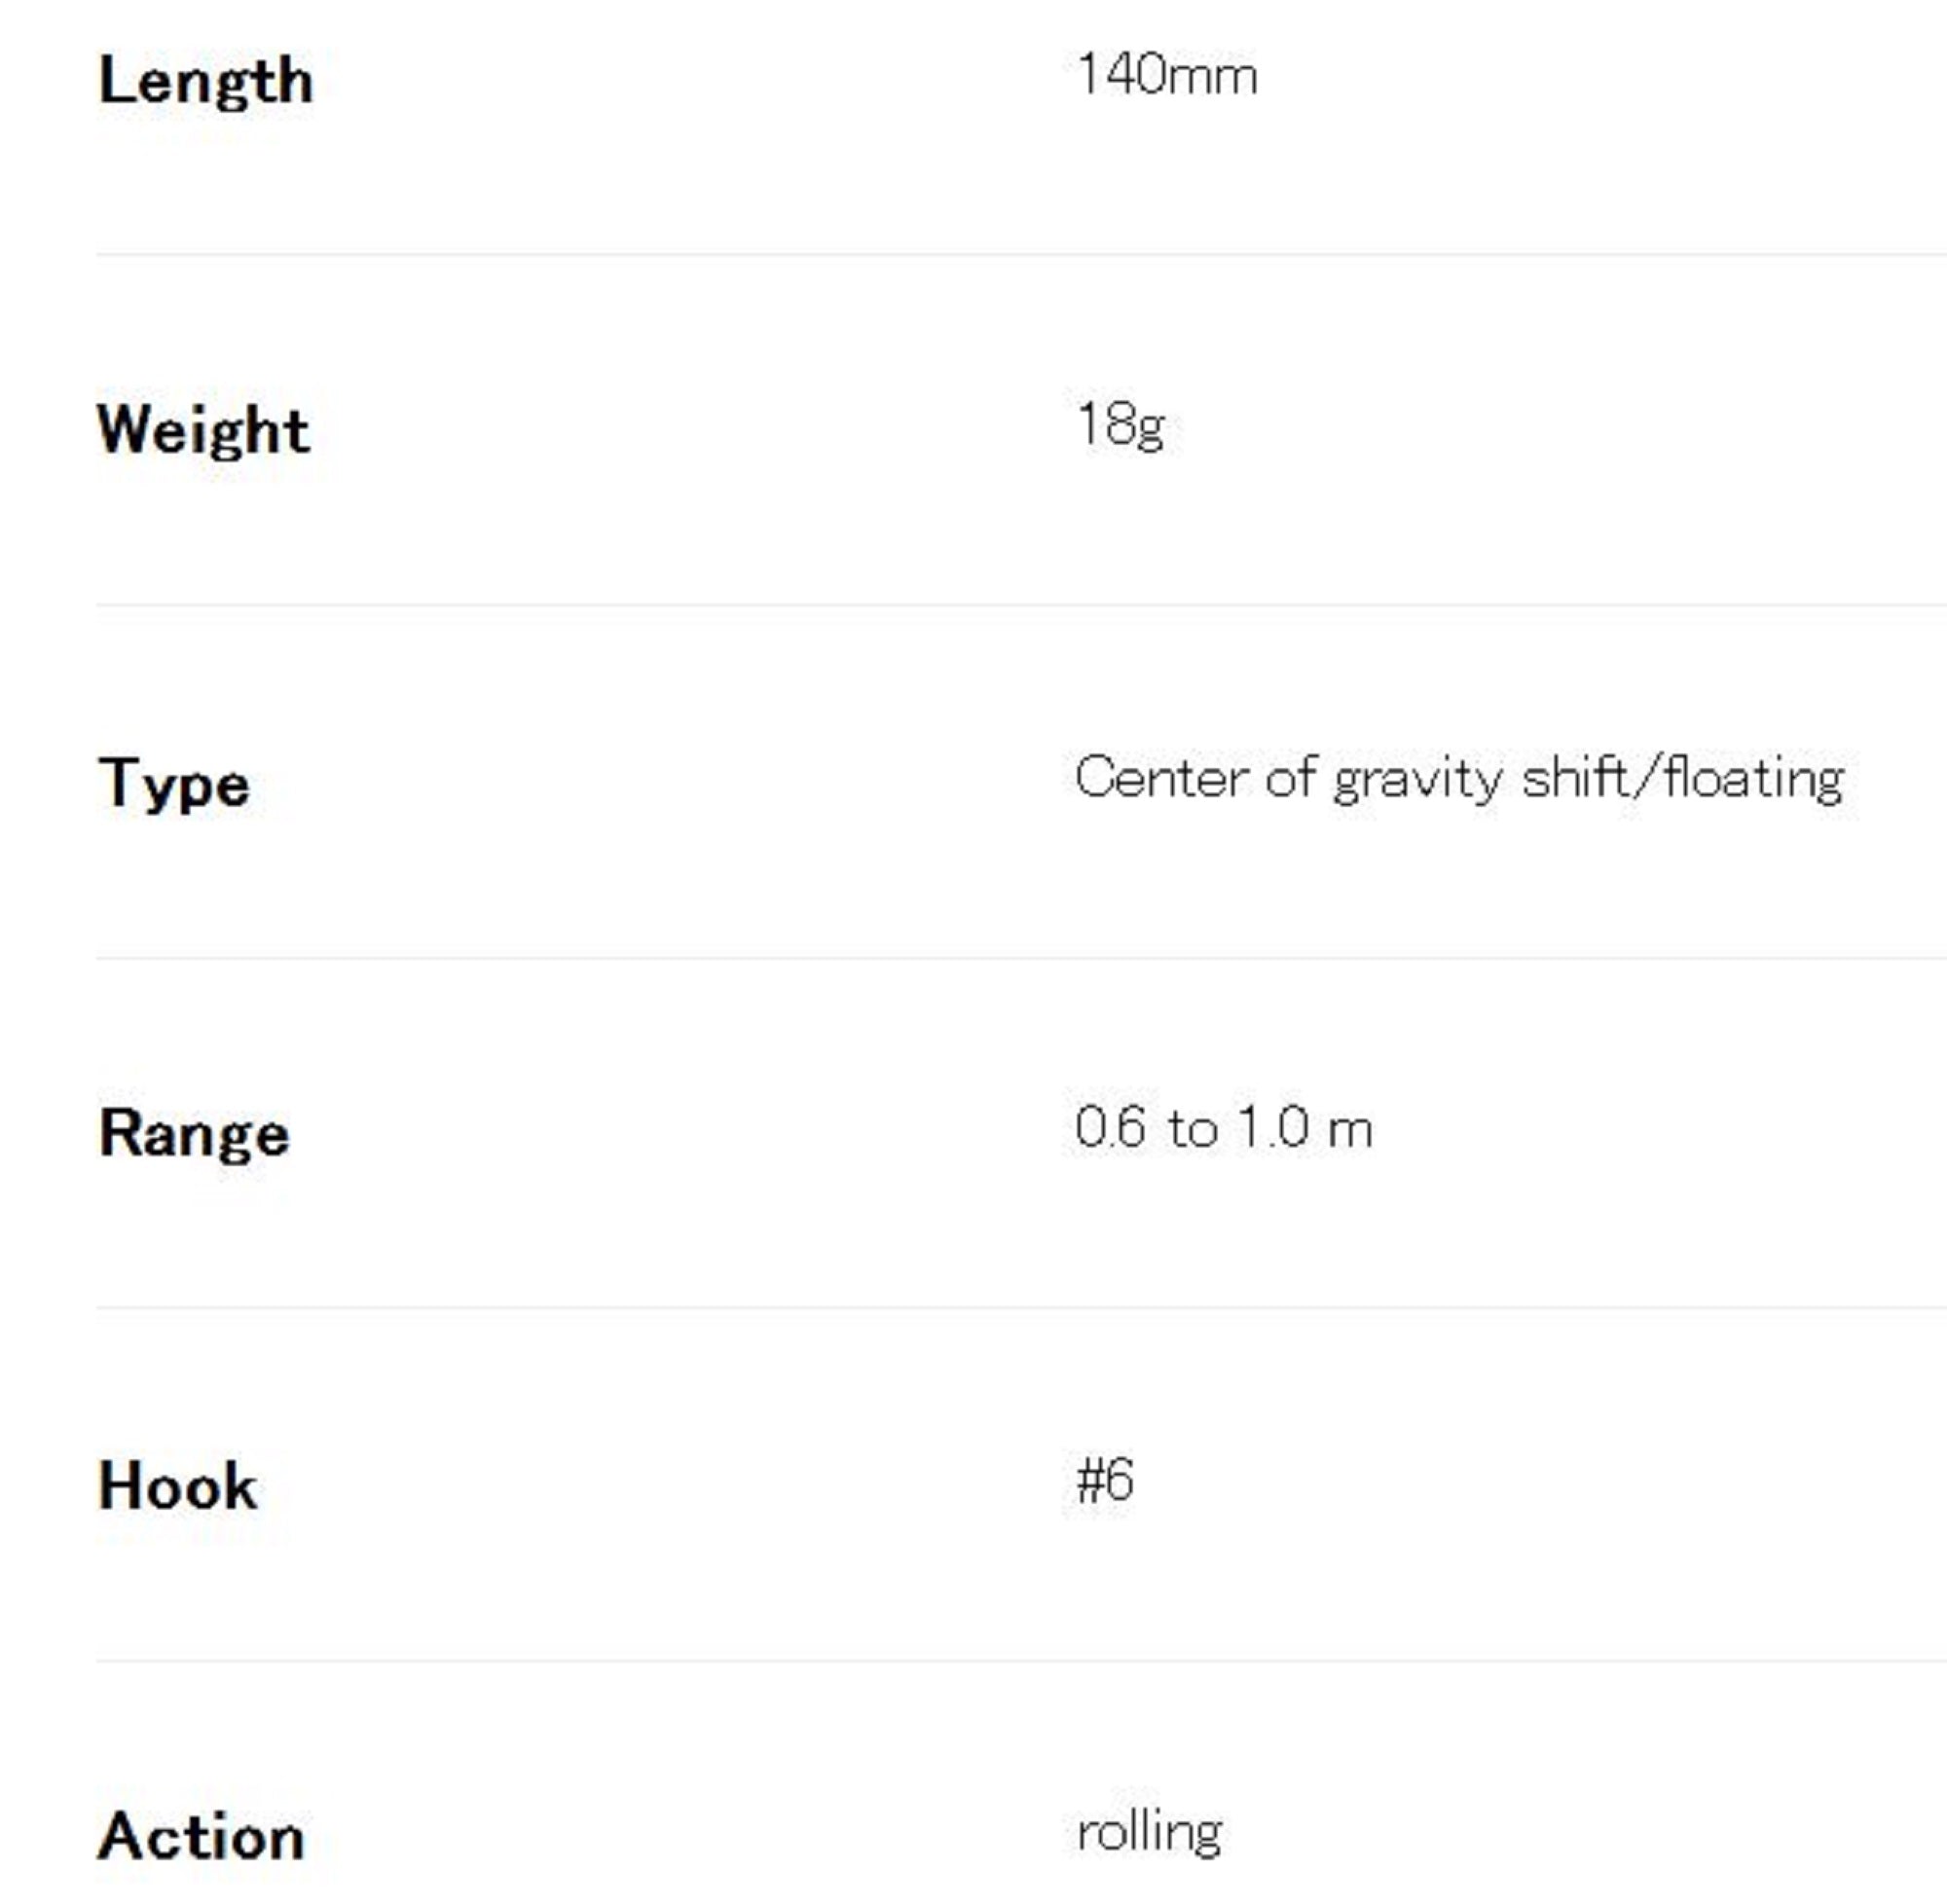Select the rolling action value
Viewport: 1947px width, 1904px height.
point(1149,1832)
